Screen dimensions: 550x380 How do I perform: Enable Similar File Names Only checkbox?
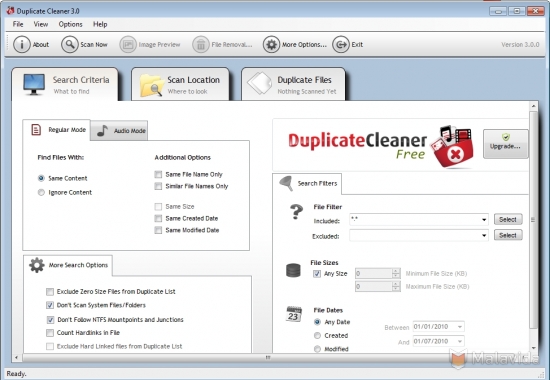[158, 186]
